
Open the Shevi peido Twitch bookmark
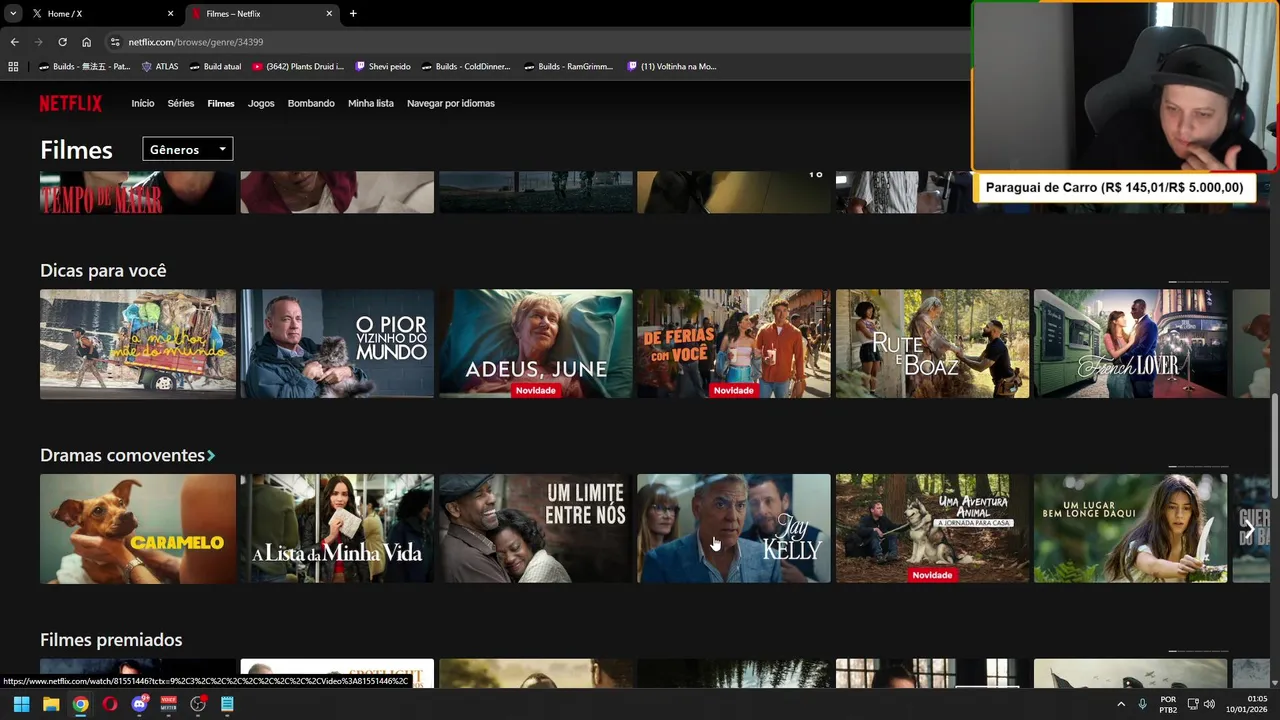pos(383,67)
